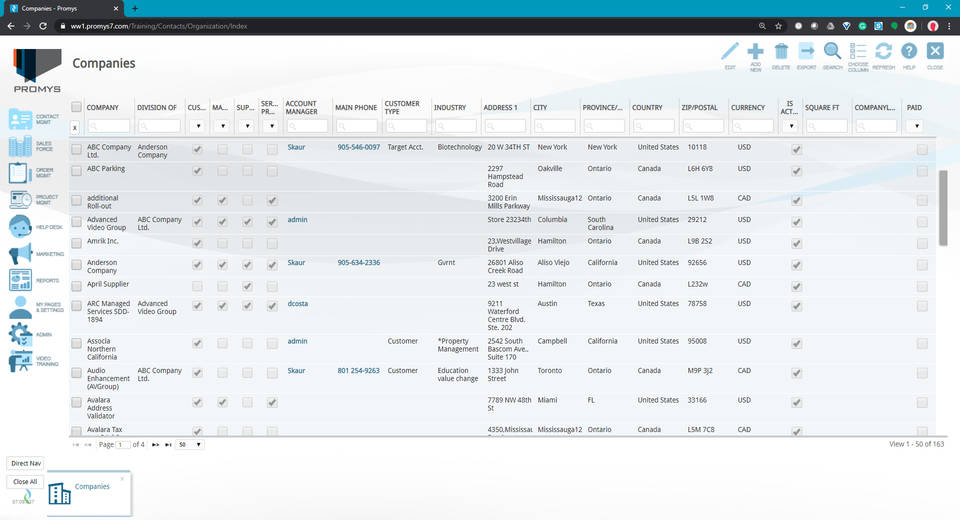Screen dimensions: 960x520
Task: Open a new browser tab
Action: point(135,9)
